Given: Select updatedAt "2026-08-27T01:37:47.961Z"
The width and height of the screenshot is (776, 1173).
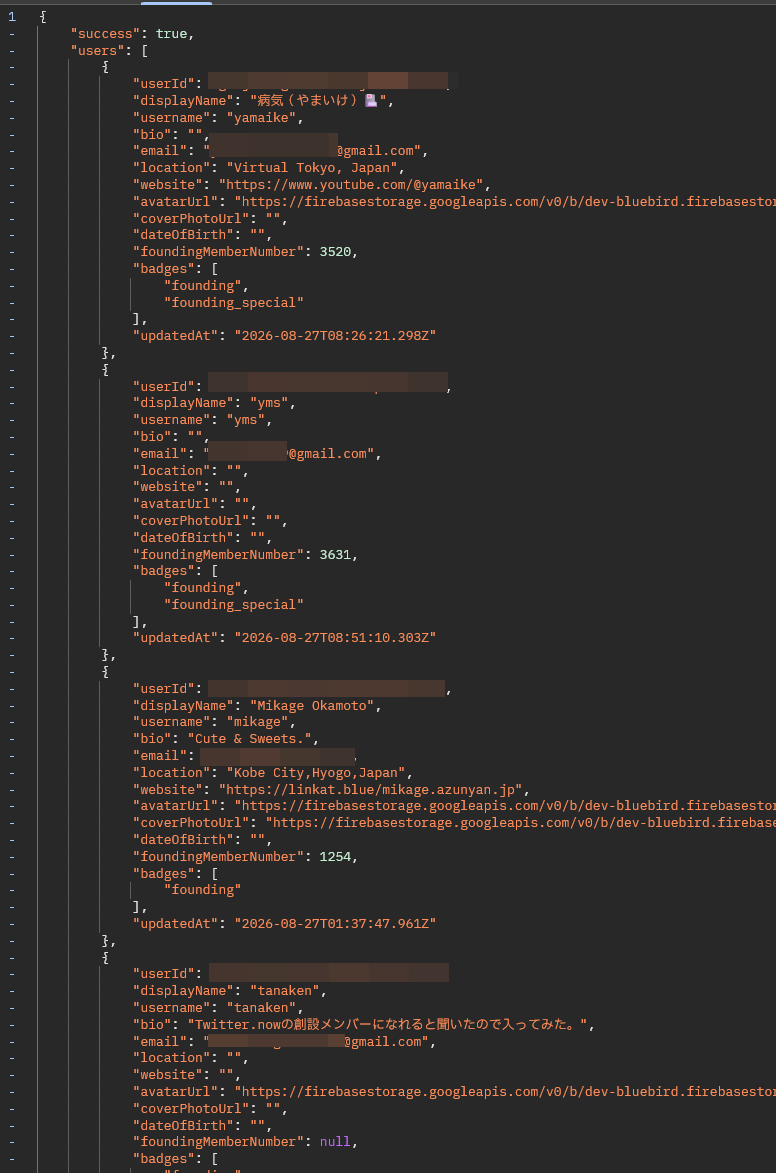Looking at the screenshot, I should pyautogui.click(x=335, y=924).
